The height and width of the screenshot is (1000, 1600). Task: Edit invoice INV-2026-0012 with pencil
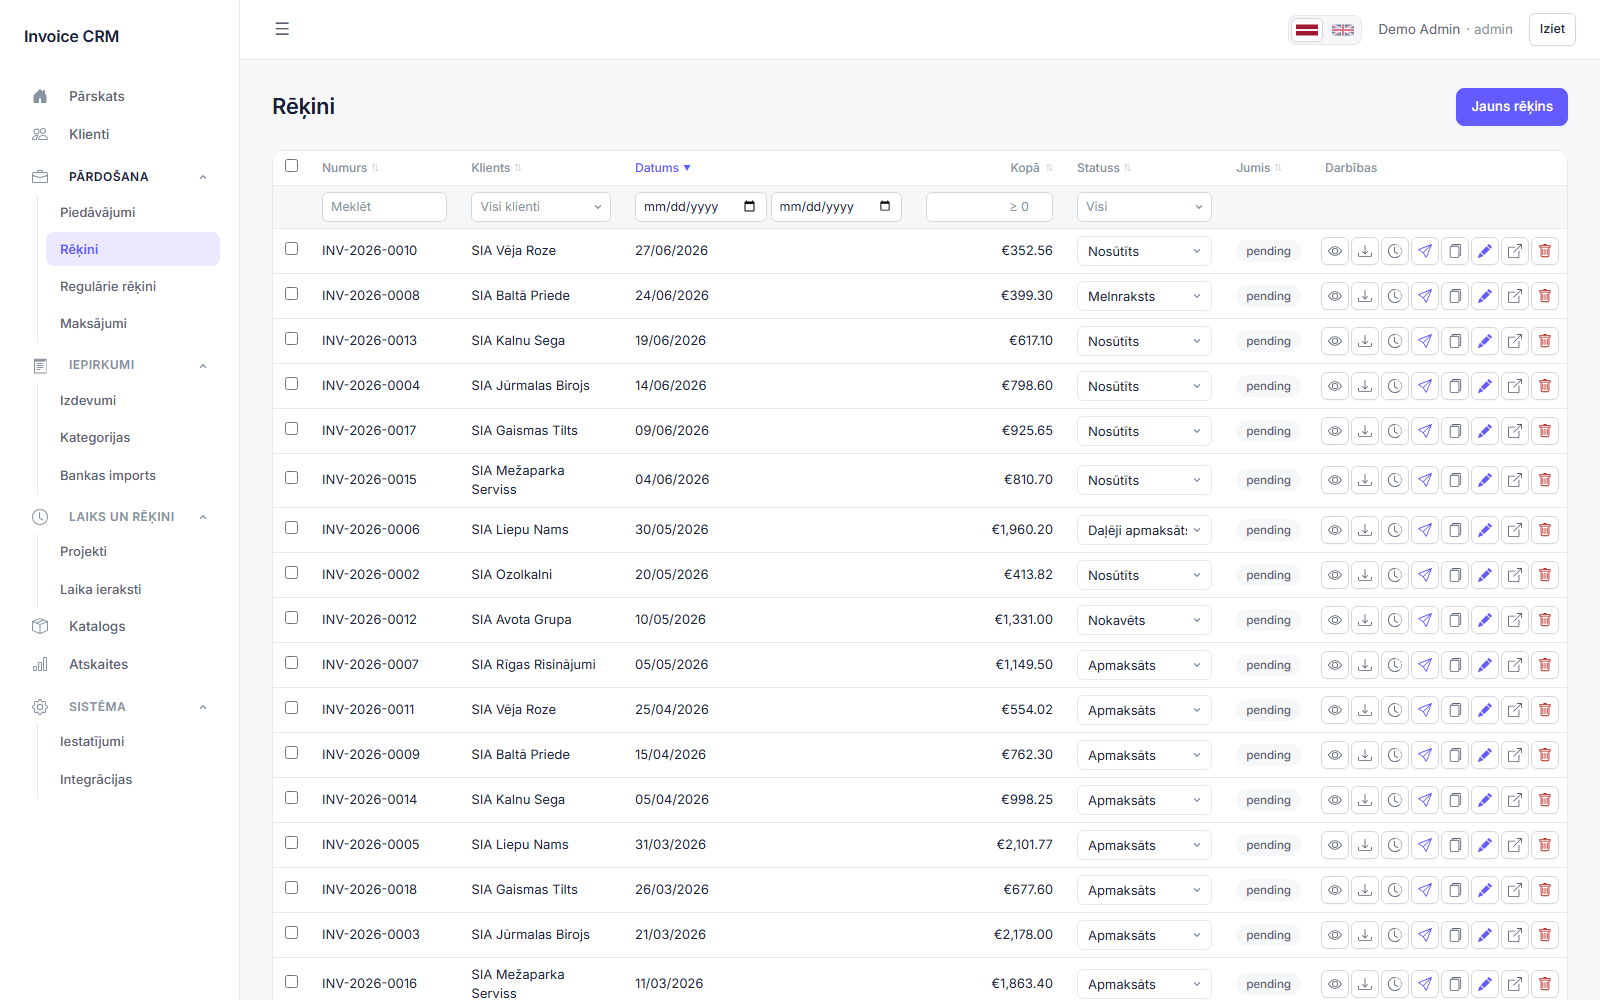1485,620
